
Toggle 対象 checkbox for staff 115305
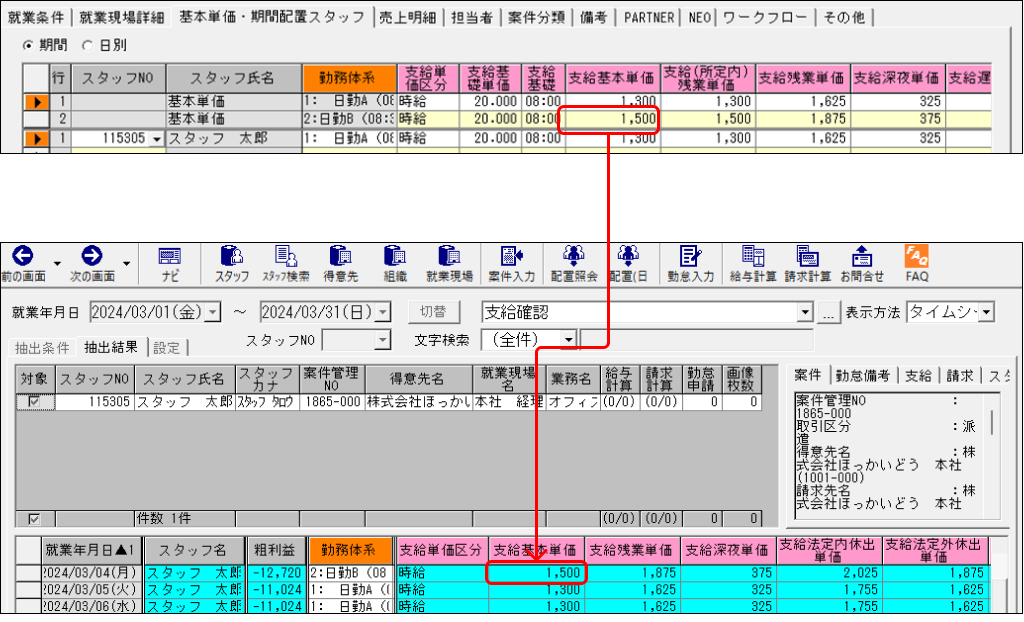(34, 402)
